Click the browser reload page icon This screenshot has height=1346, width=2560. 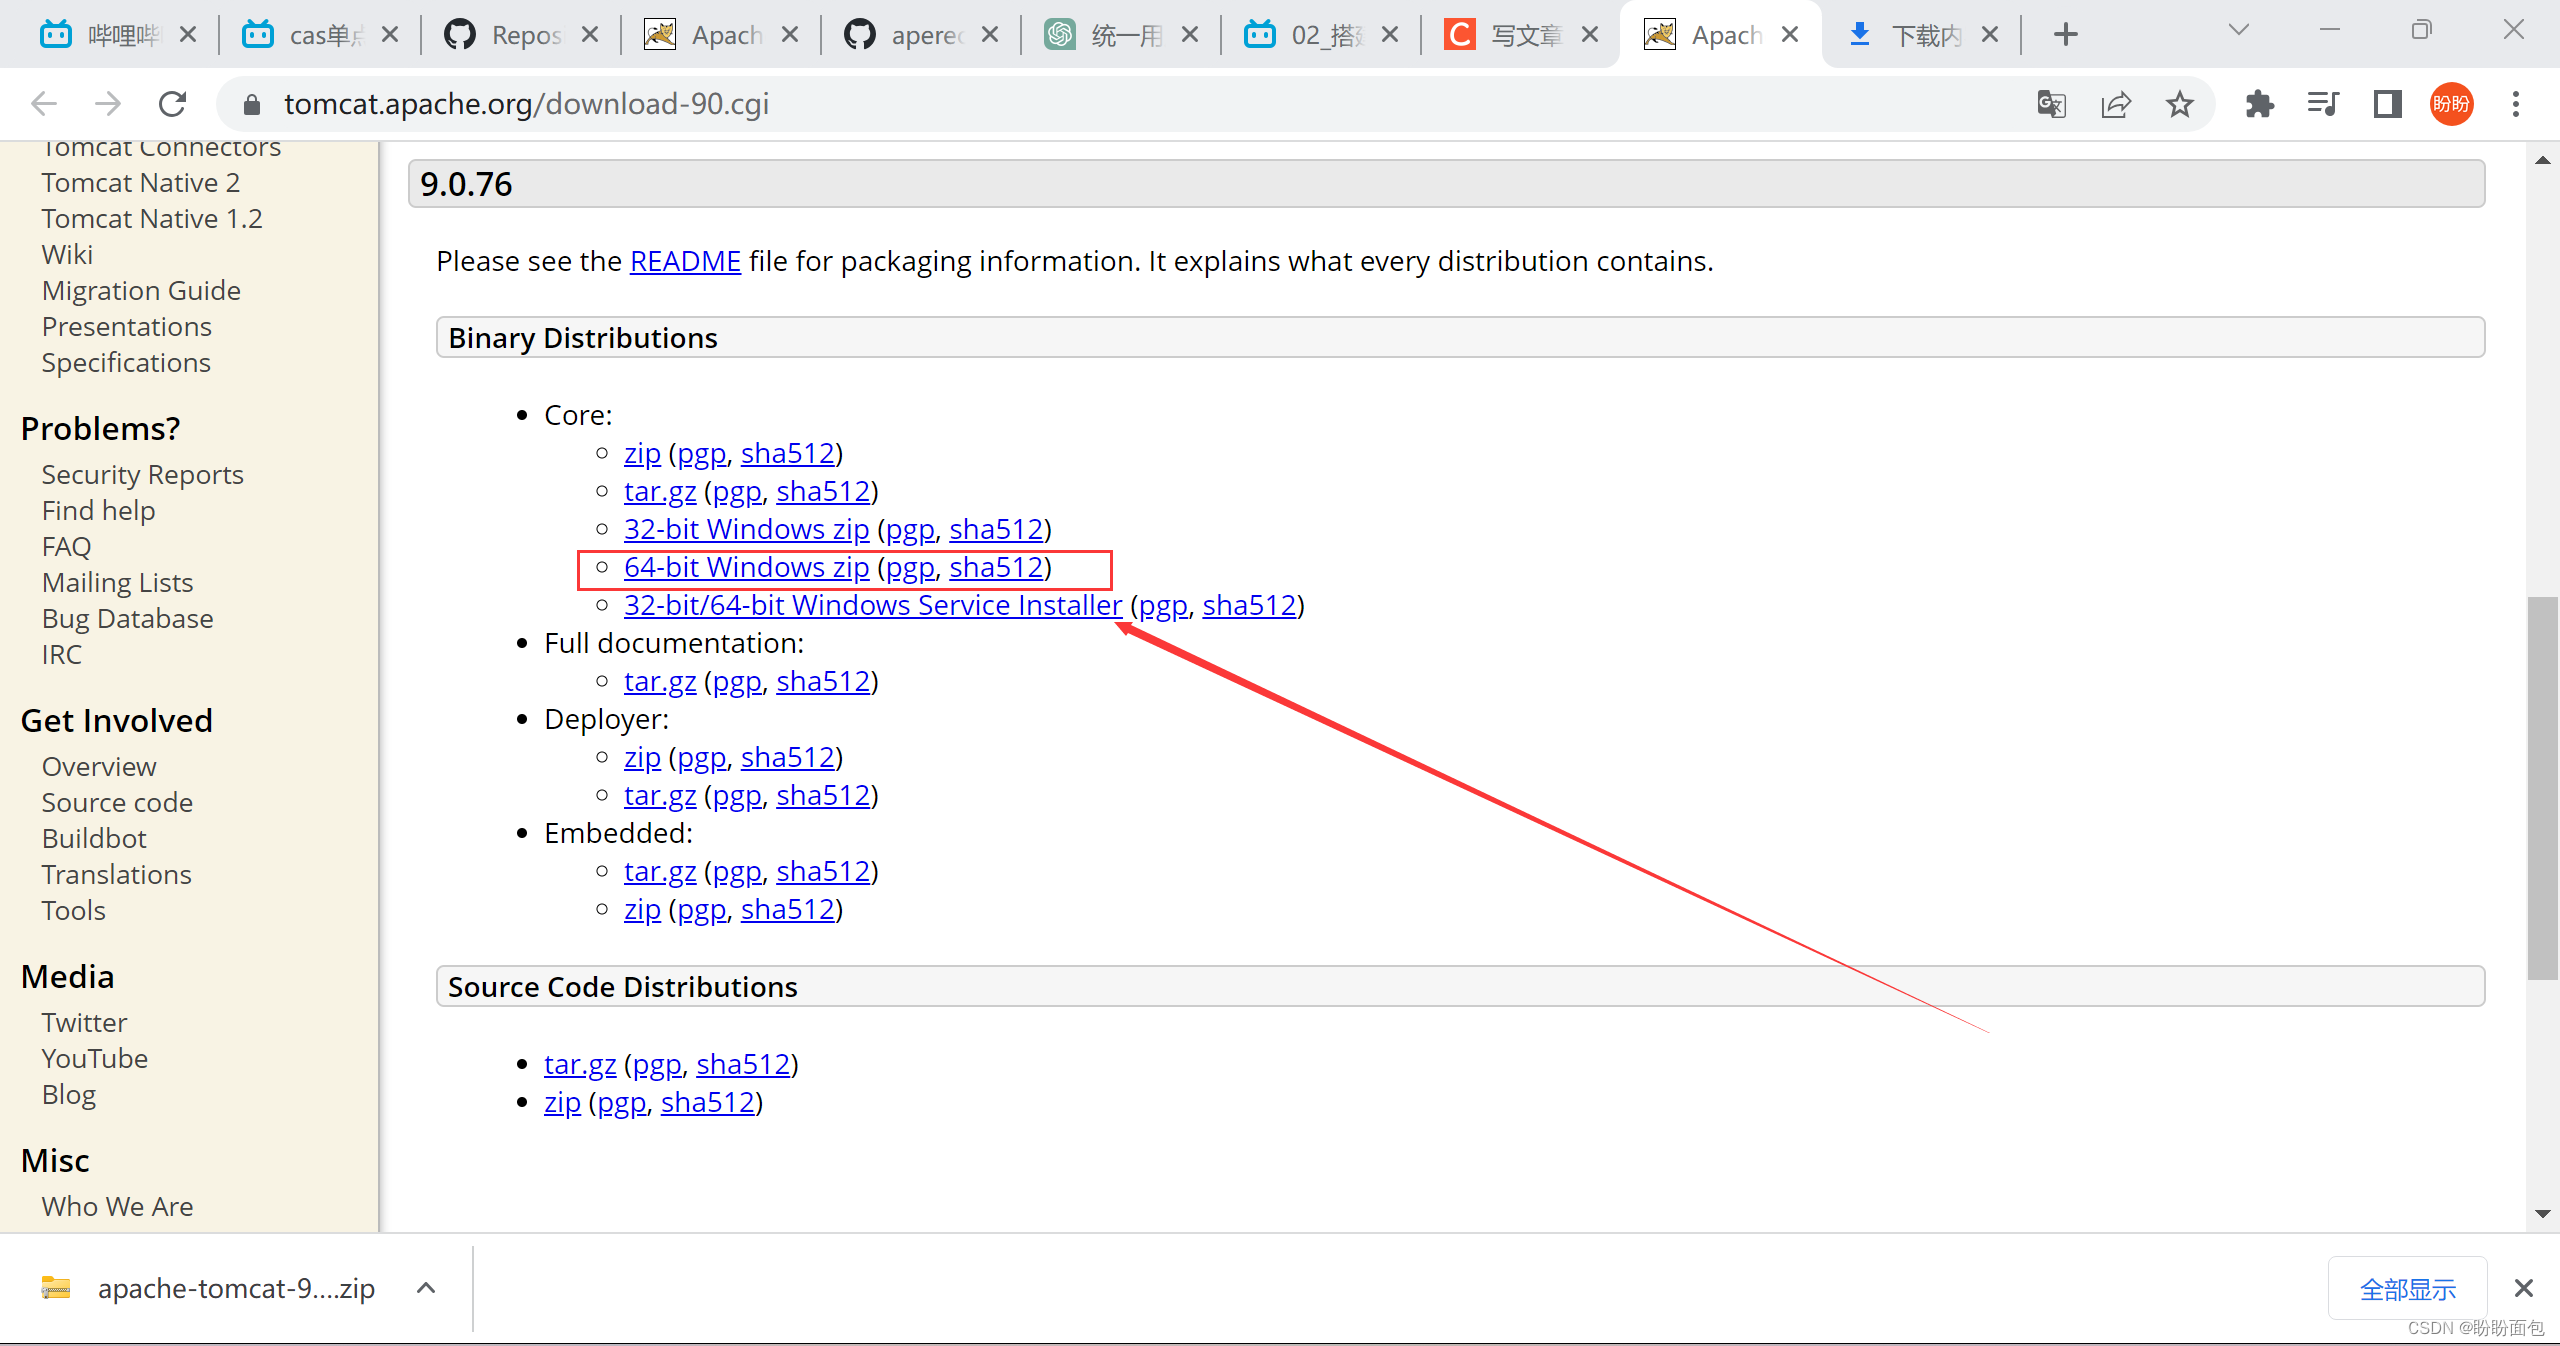click(x=173, y=104)
